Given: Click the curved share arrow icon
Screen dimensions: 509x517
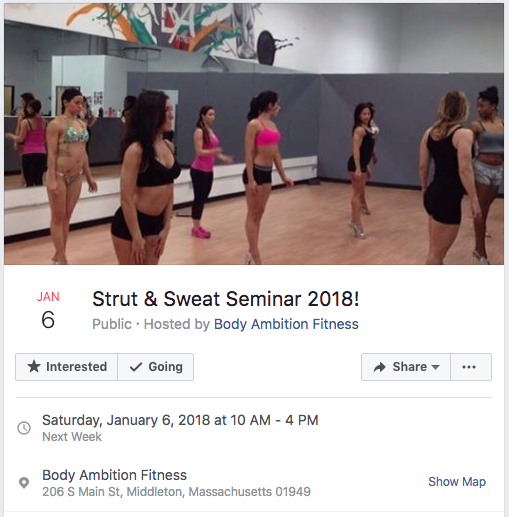Looking at the screenshot, I should coord(379,367).
